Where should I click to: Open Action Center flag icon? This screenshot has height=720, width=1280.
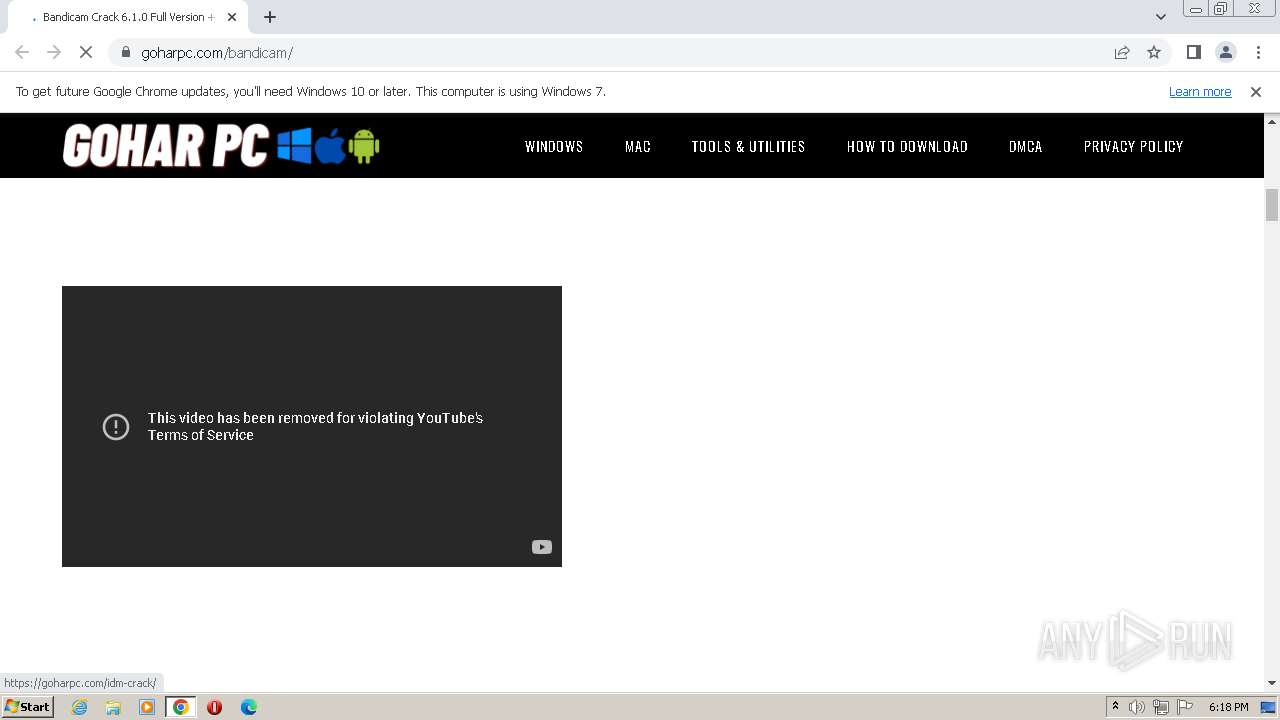click(x=1185, y=707)
